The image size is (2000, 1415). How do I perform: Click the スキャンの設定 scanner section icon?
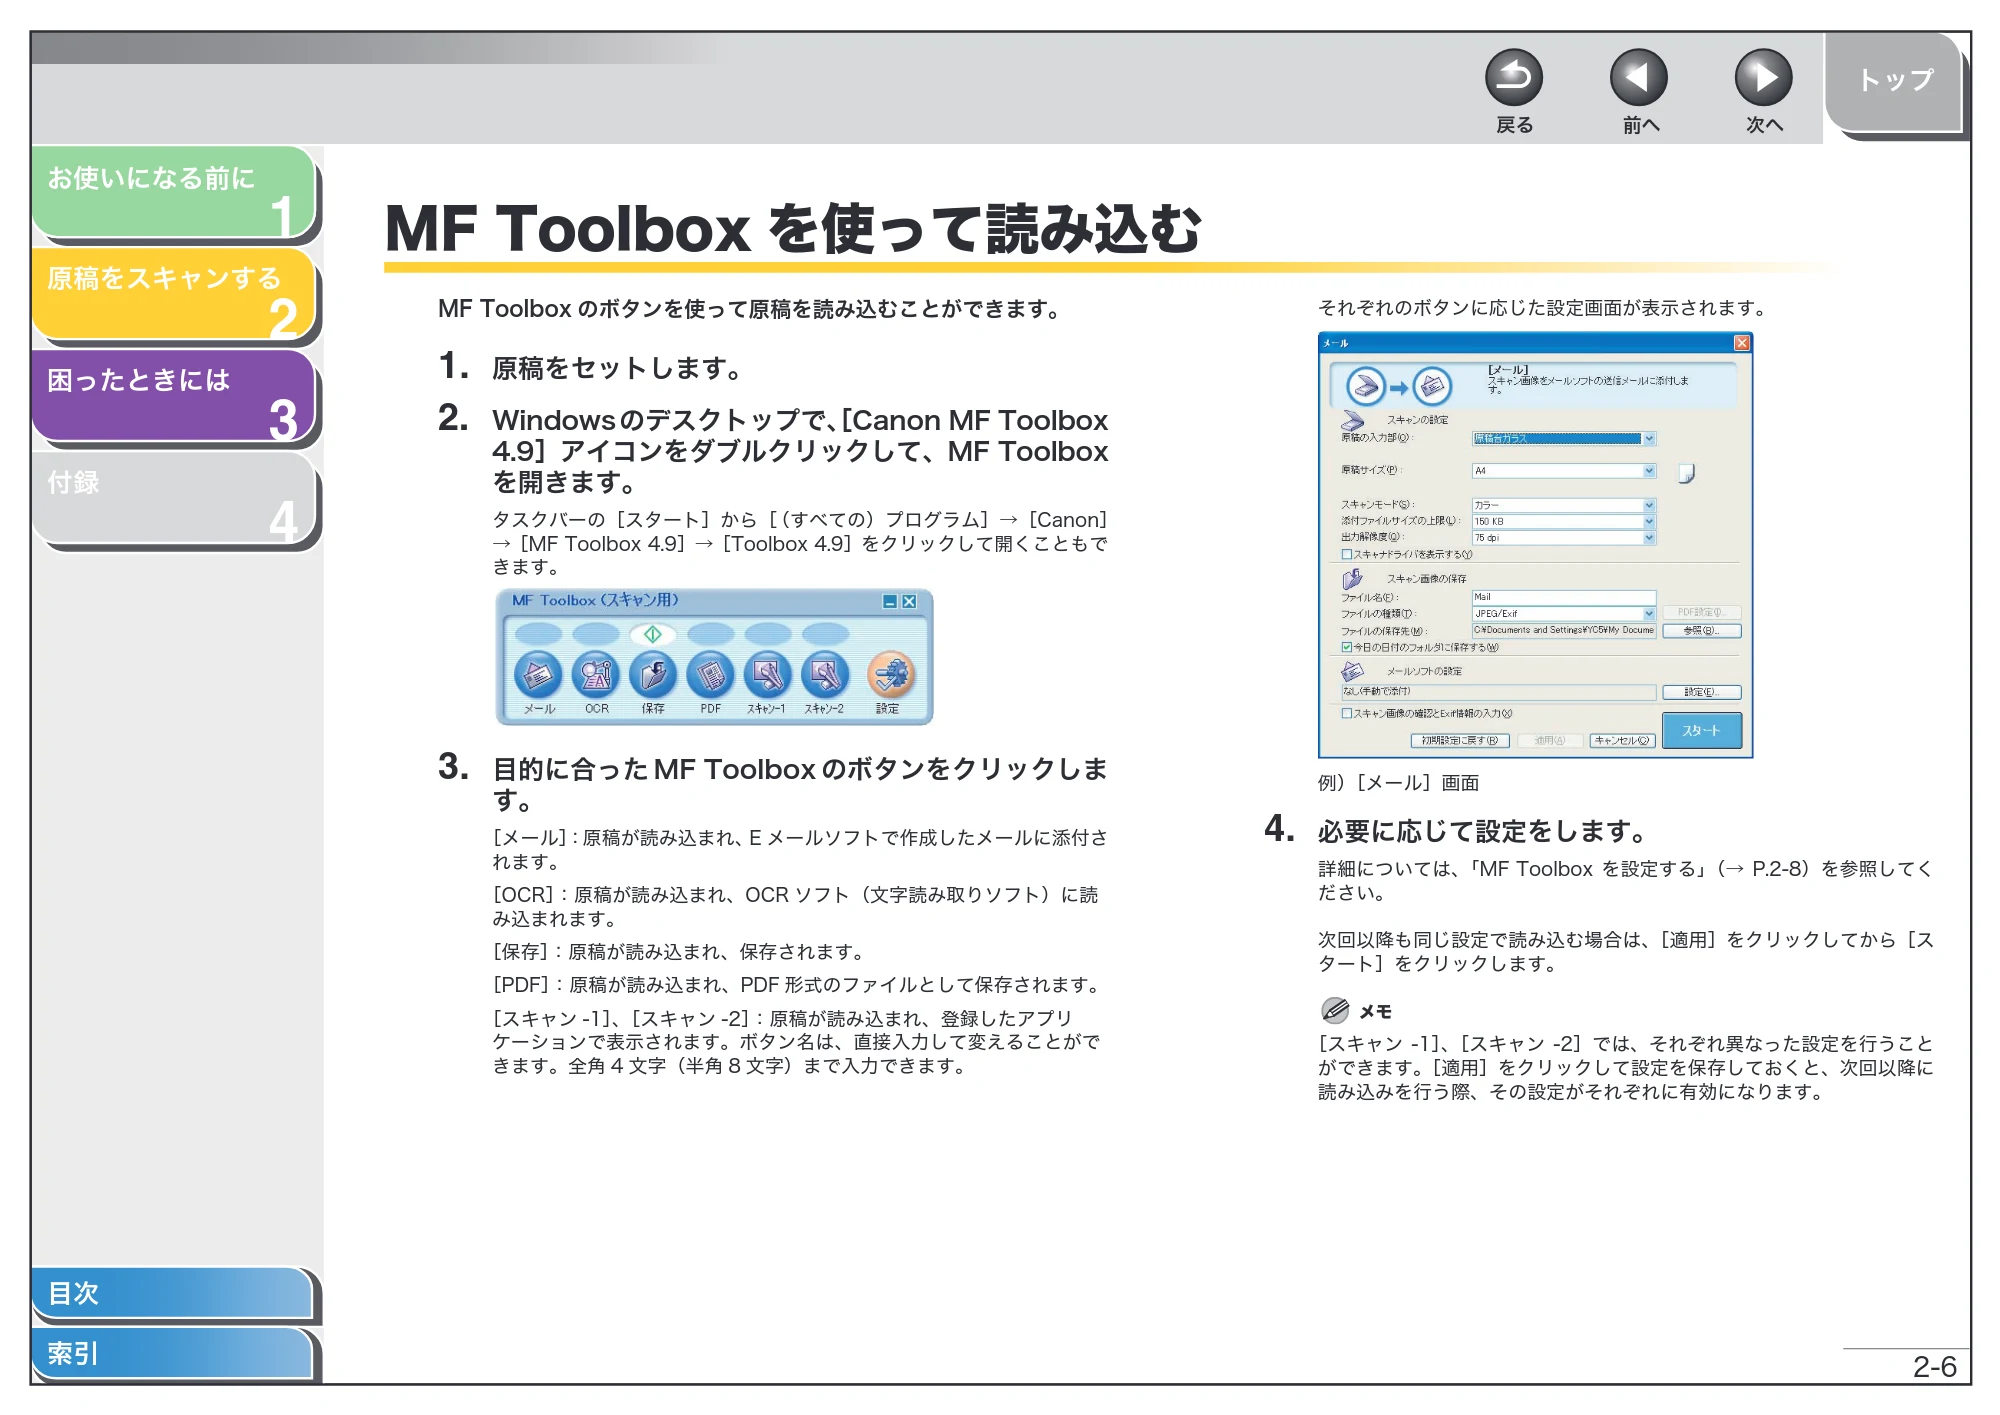(x=1353, y=420)
